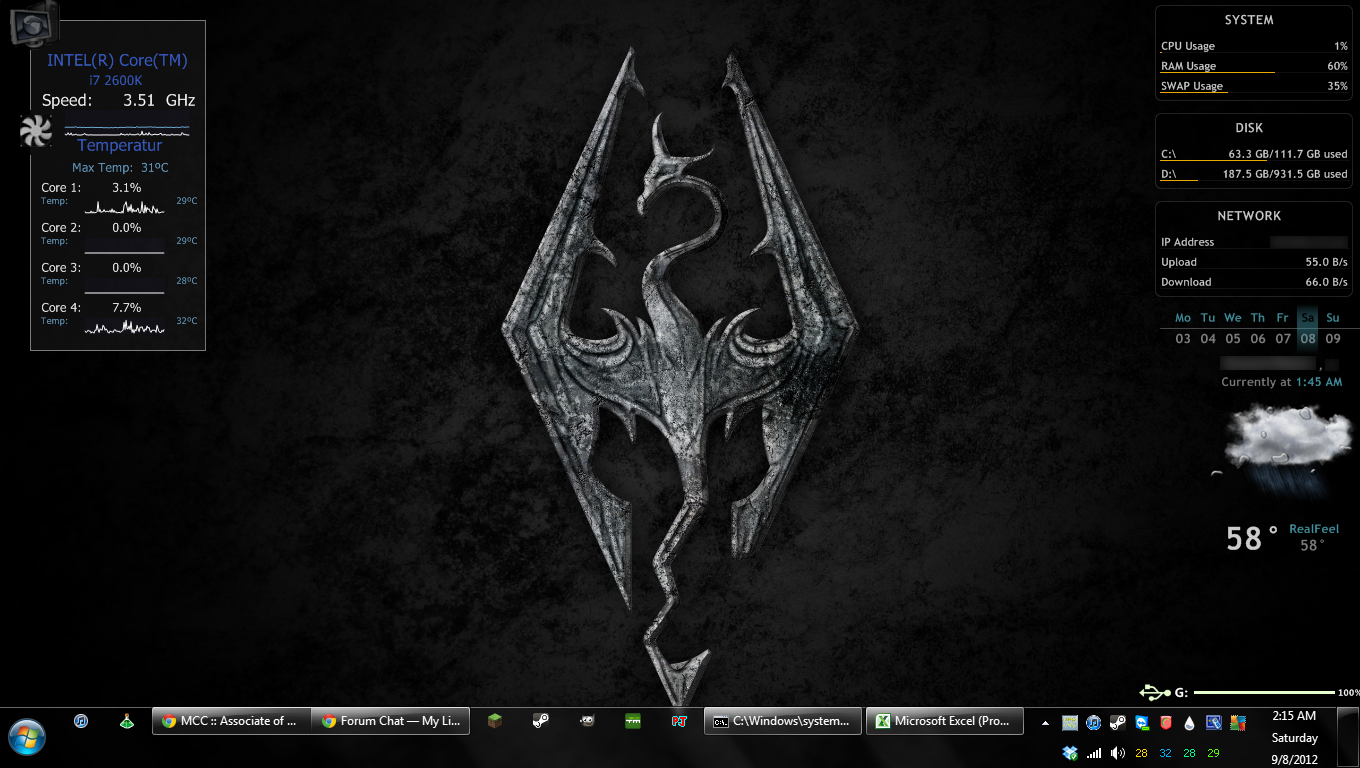
Task: Open the Windows Start menu
Action: pos(28,736)
